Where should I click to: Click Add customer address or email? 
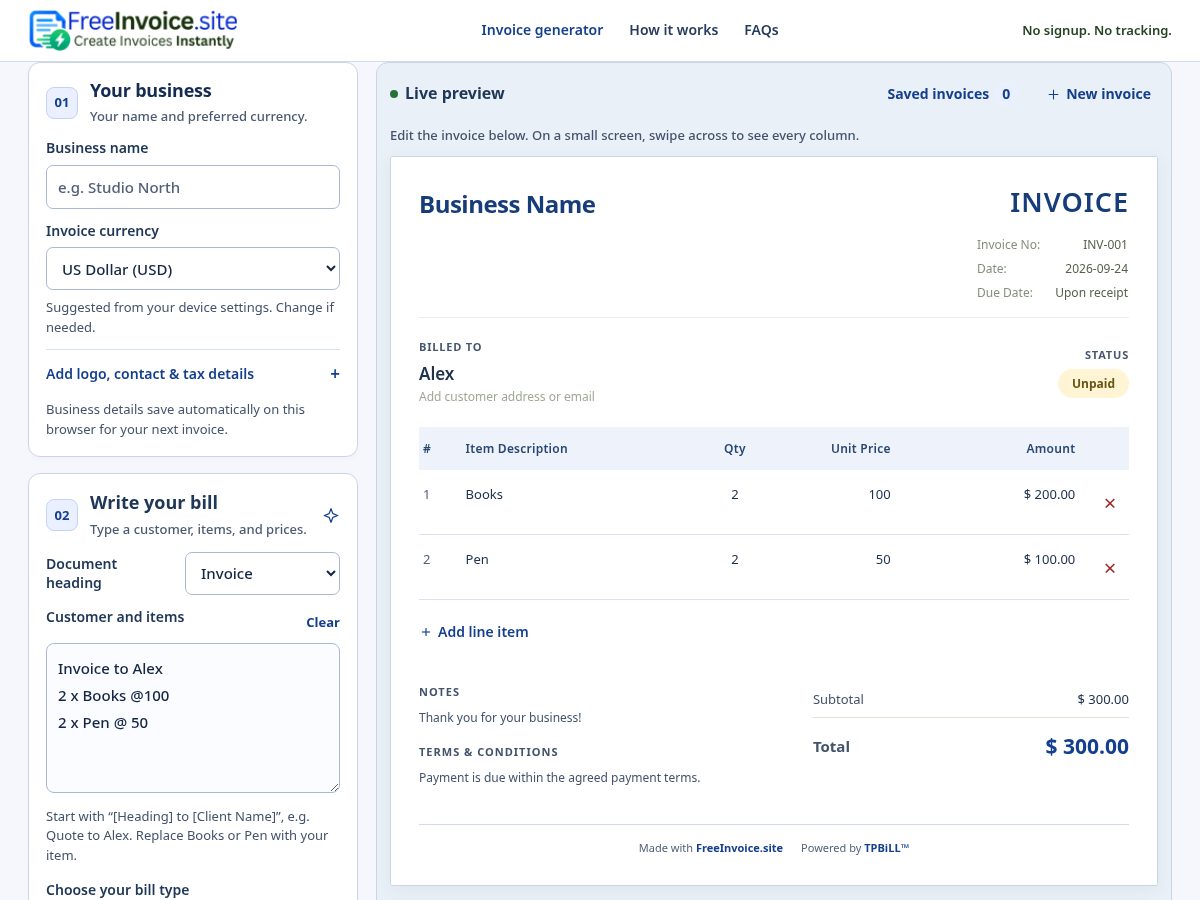tap(507, 397)
